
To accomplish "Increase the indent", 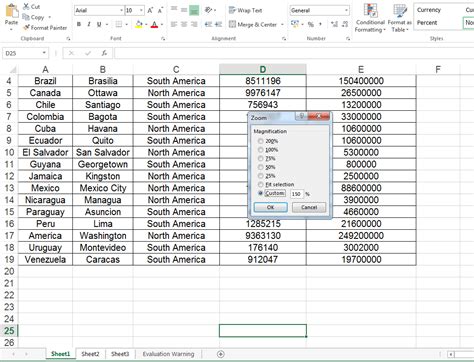I will pos(218,24).
